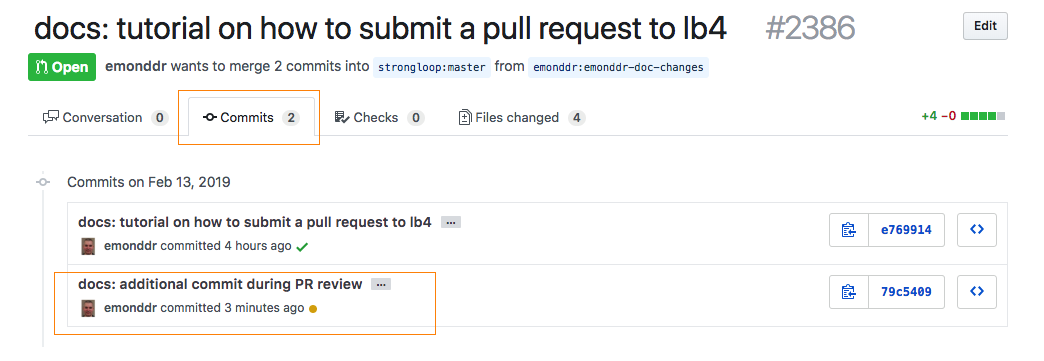Select the Commits tab

click(x=251, y=118)
